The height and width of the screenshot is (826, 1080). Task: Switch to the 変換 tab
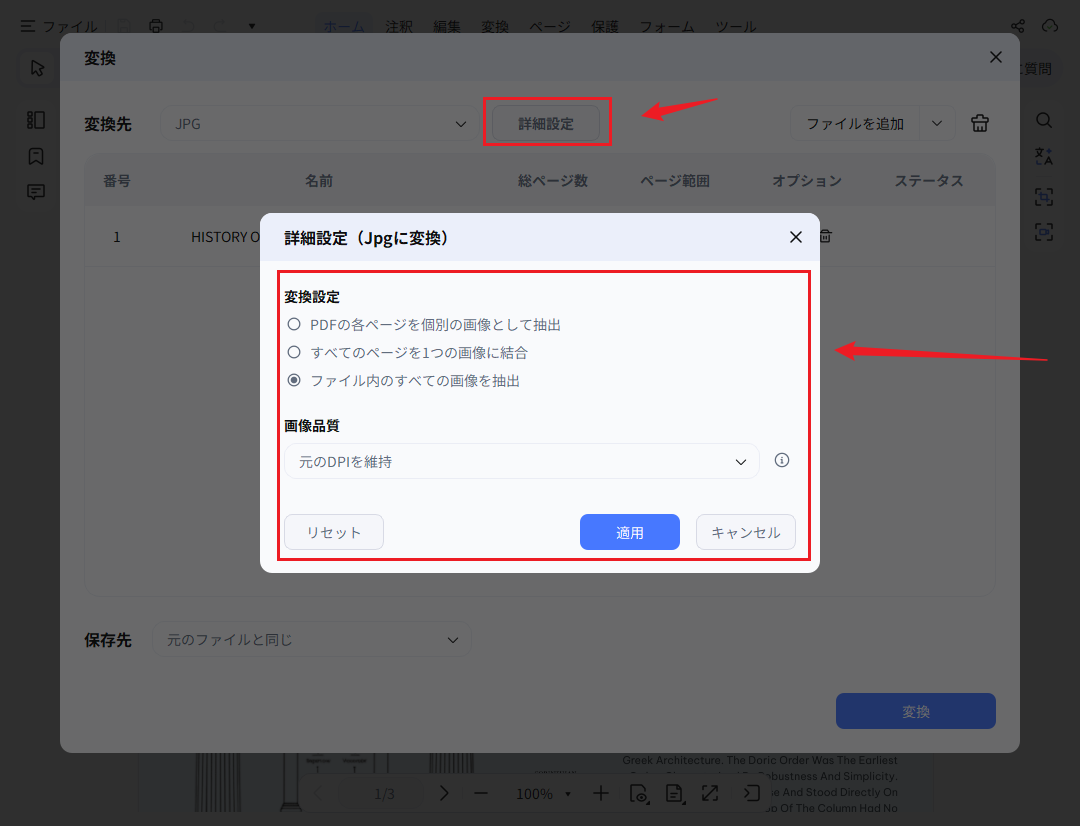[495, 26]
